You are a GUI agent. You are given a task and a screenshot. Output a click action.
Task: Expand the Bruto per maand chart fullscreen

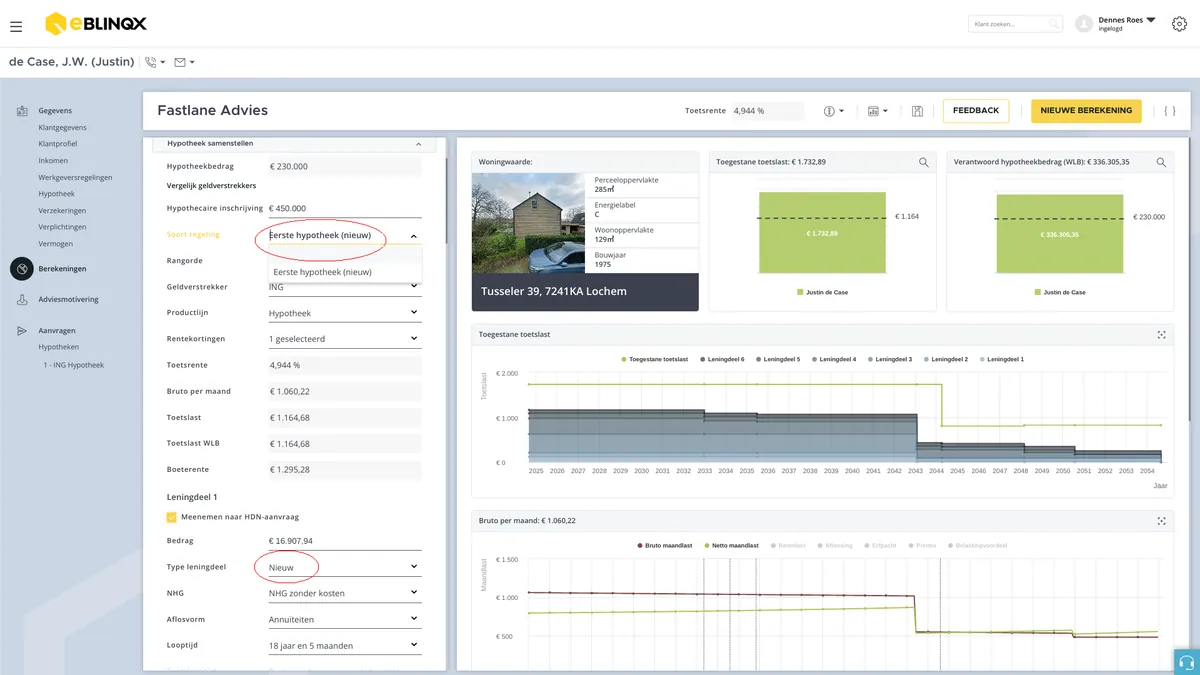point(1162,520)
